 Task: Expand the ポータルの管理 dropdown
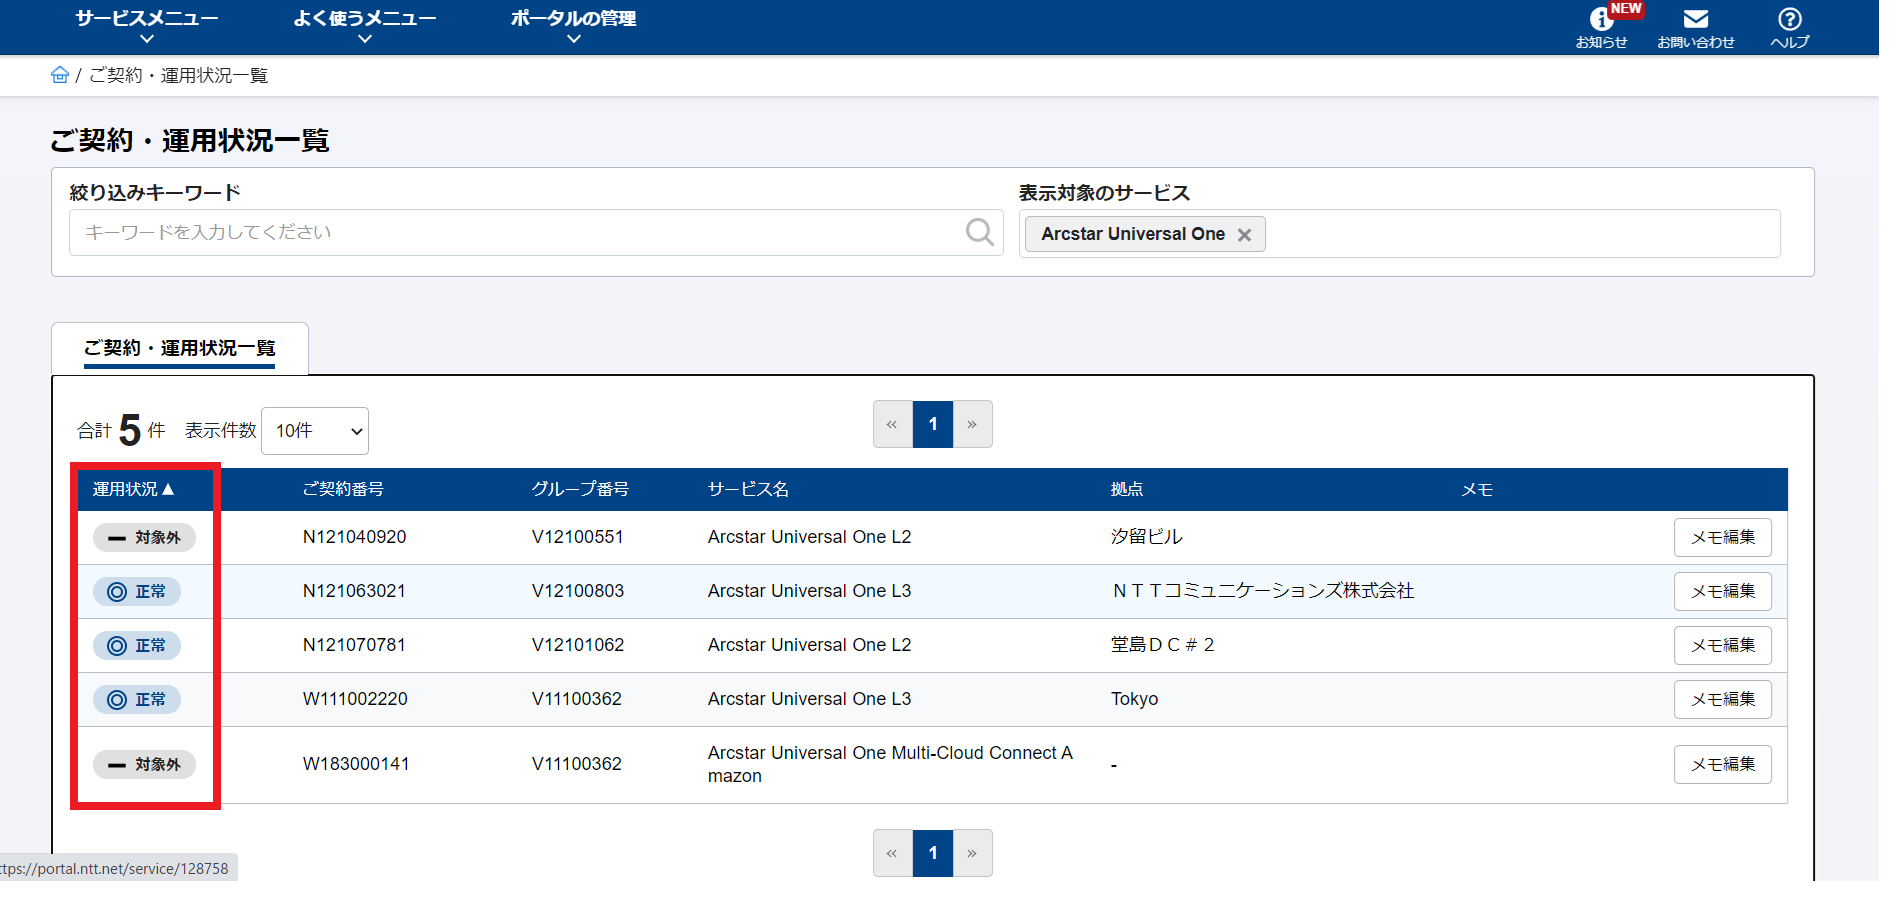point(573,27)
